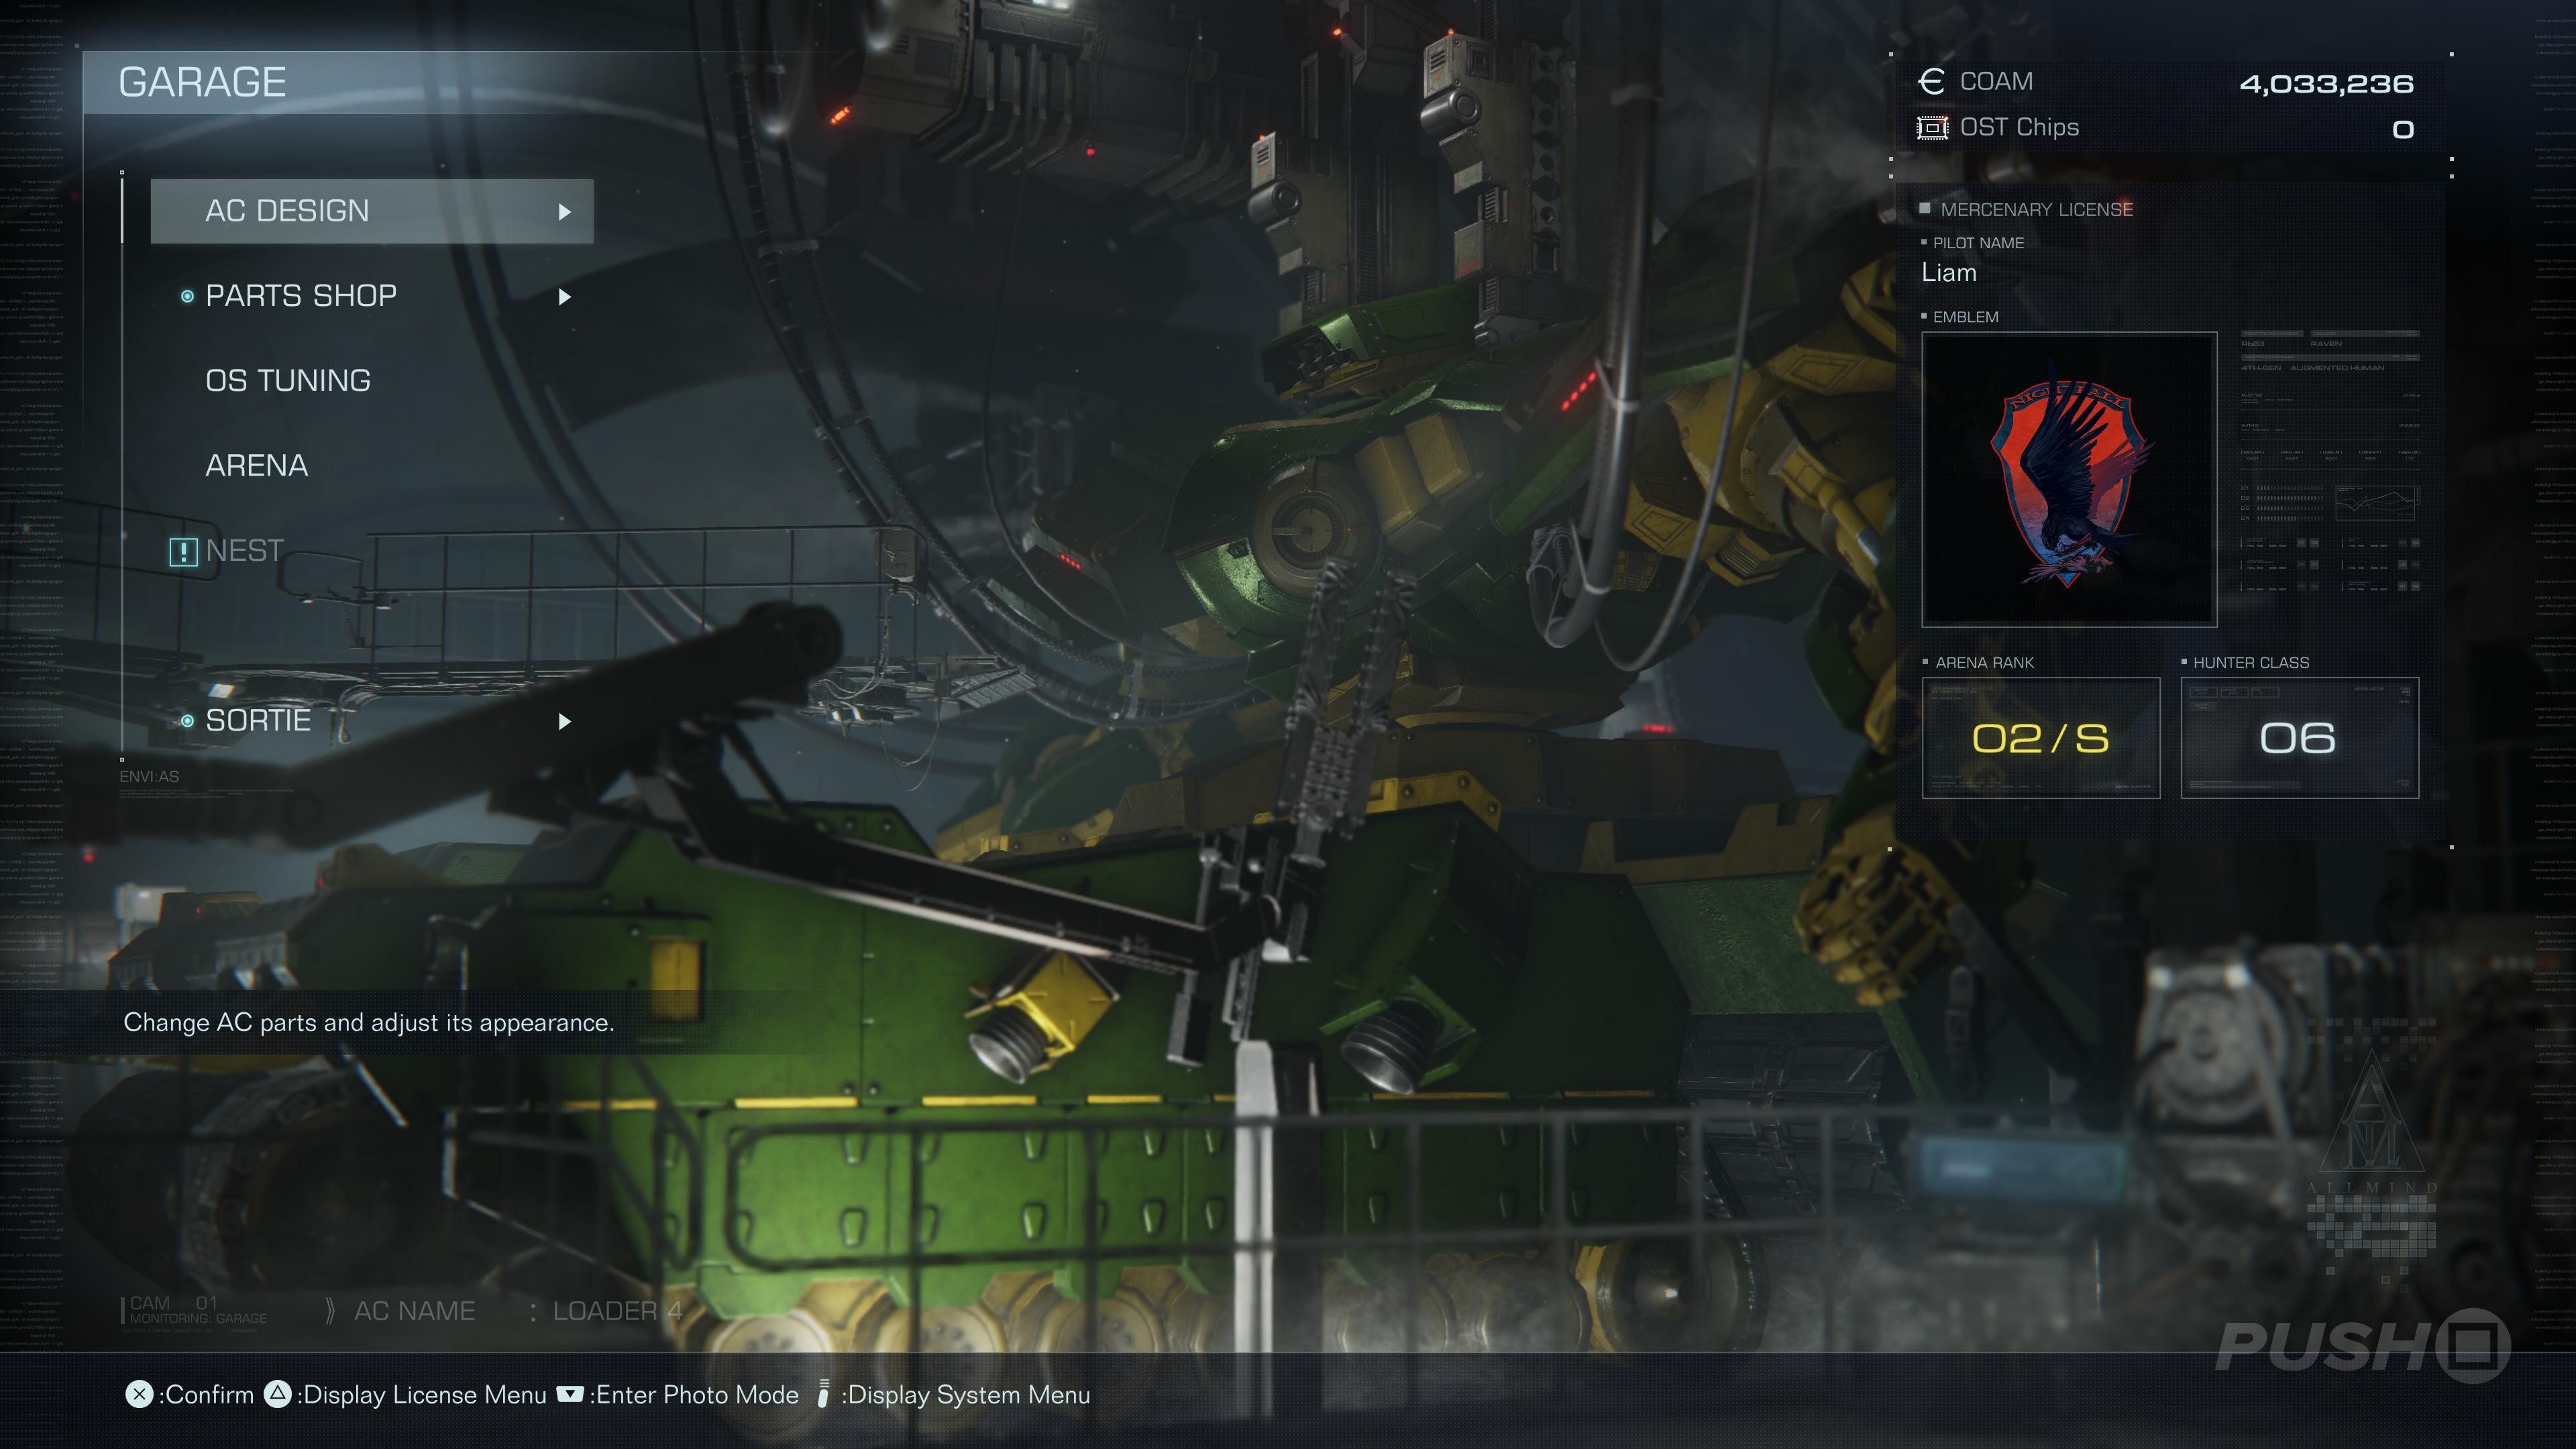
Task: Click the OST Chips chip icon
Action: [x=1931, y=128]
